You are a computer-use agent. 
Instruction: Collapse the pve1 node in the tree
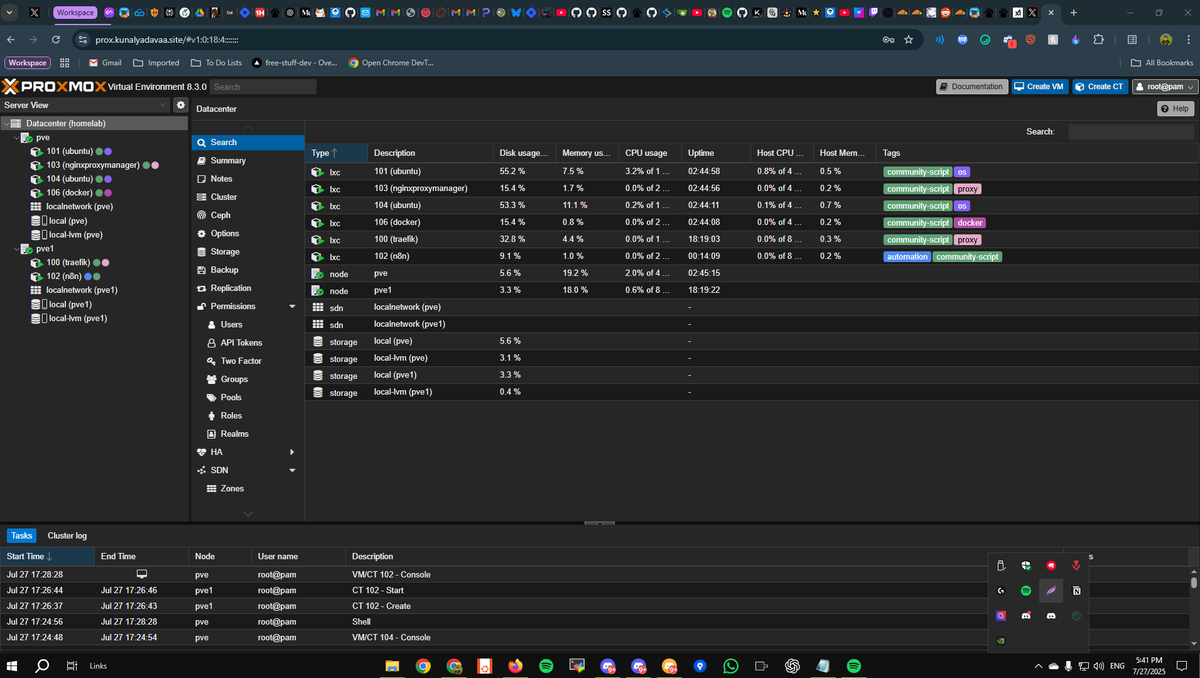coord(15,248)
